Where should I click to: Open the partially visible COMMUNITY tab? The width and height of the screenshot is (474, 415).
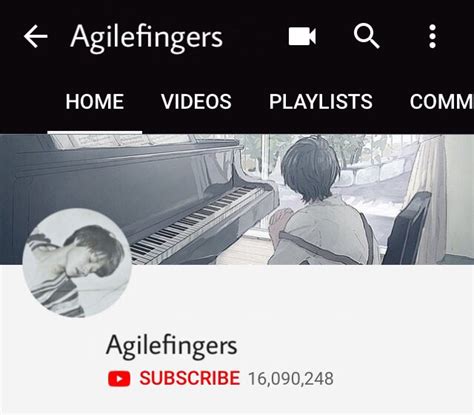click(x=442, y=101)
